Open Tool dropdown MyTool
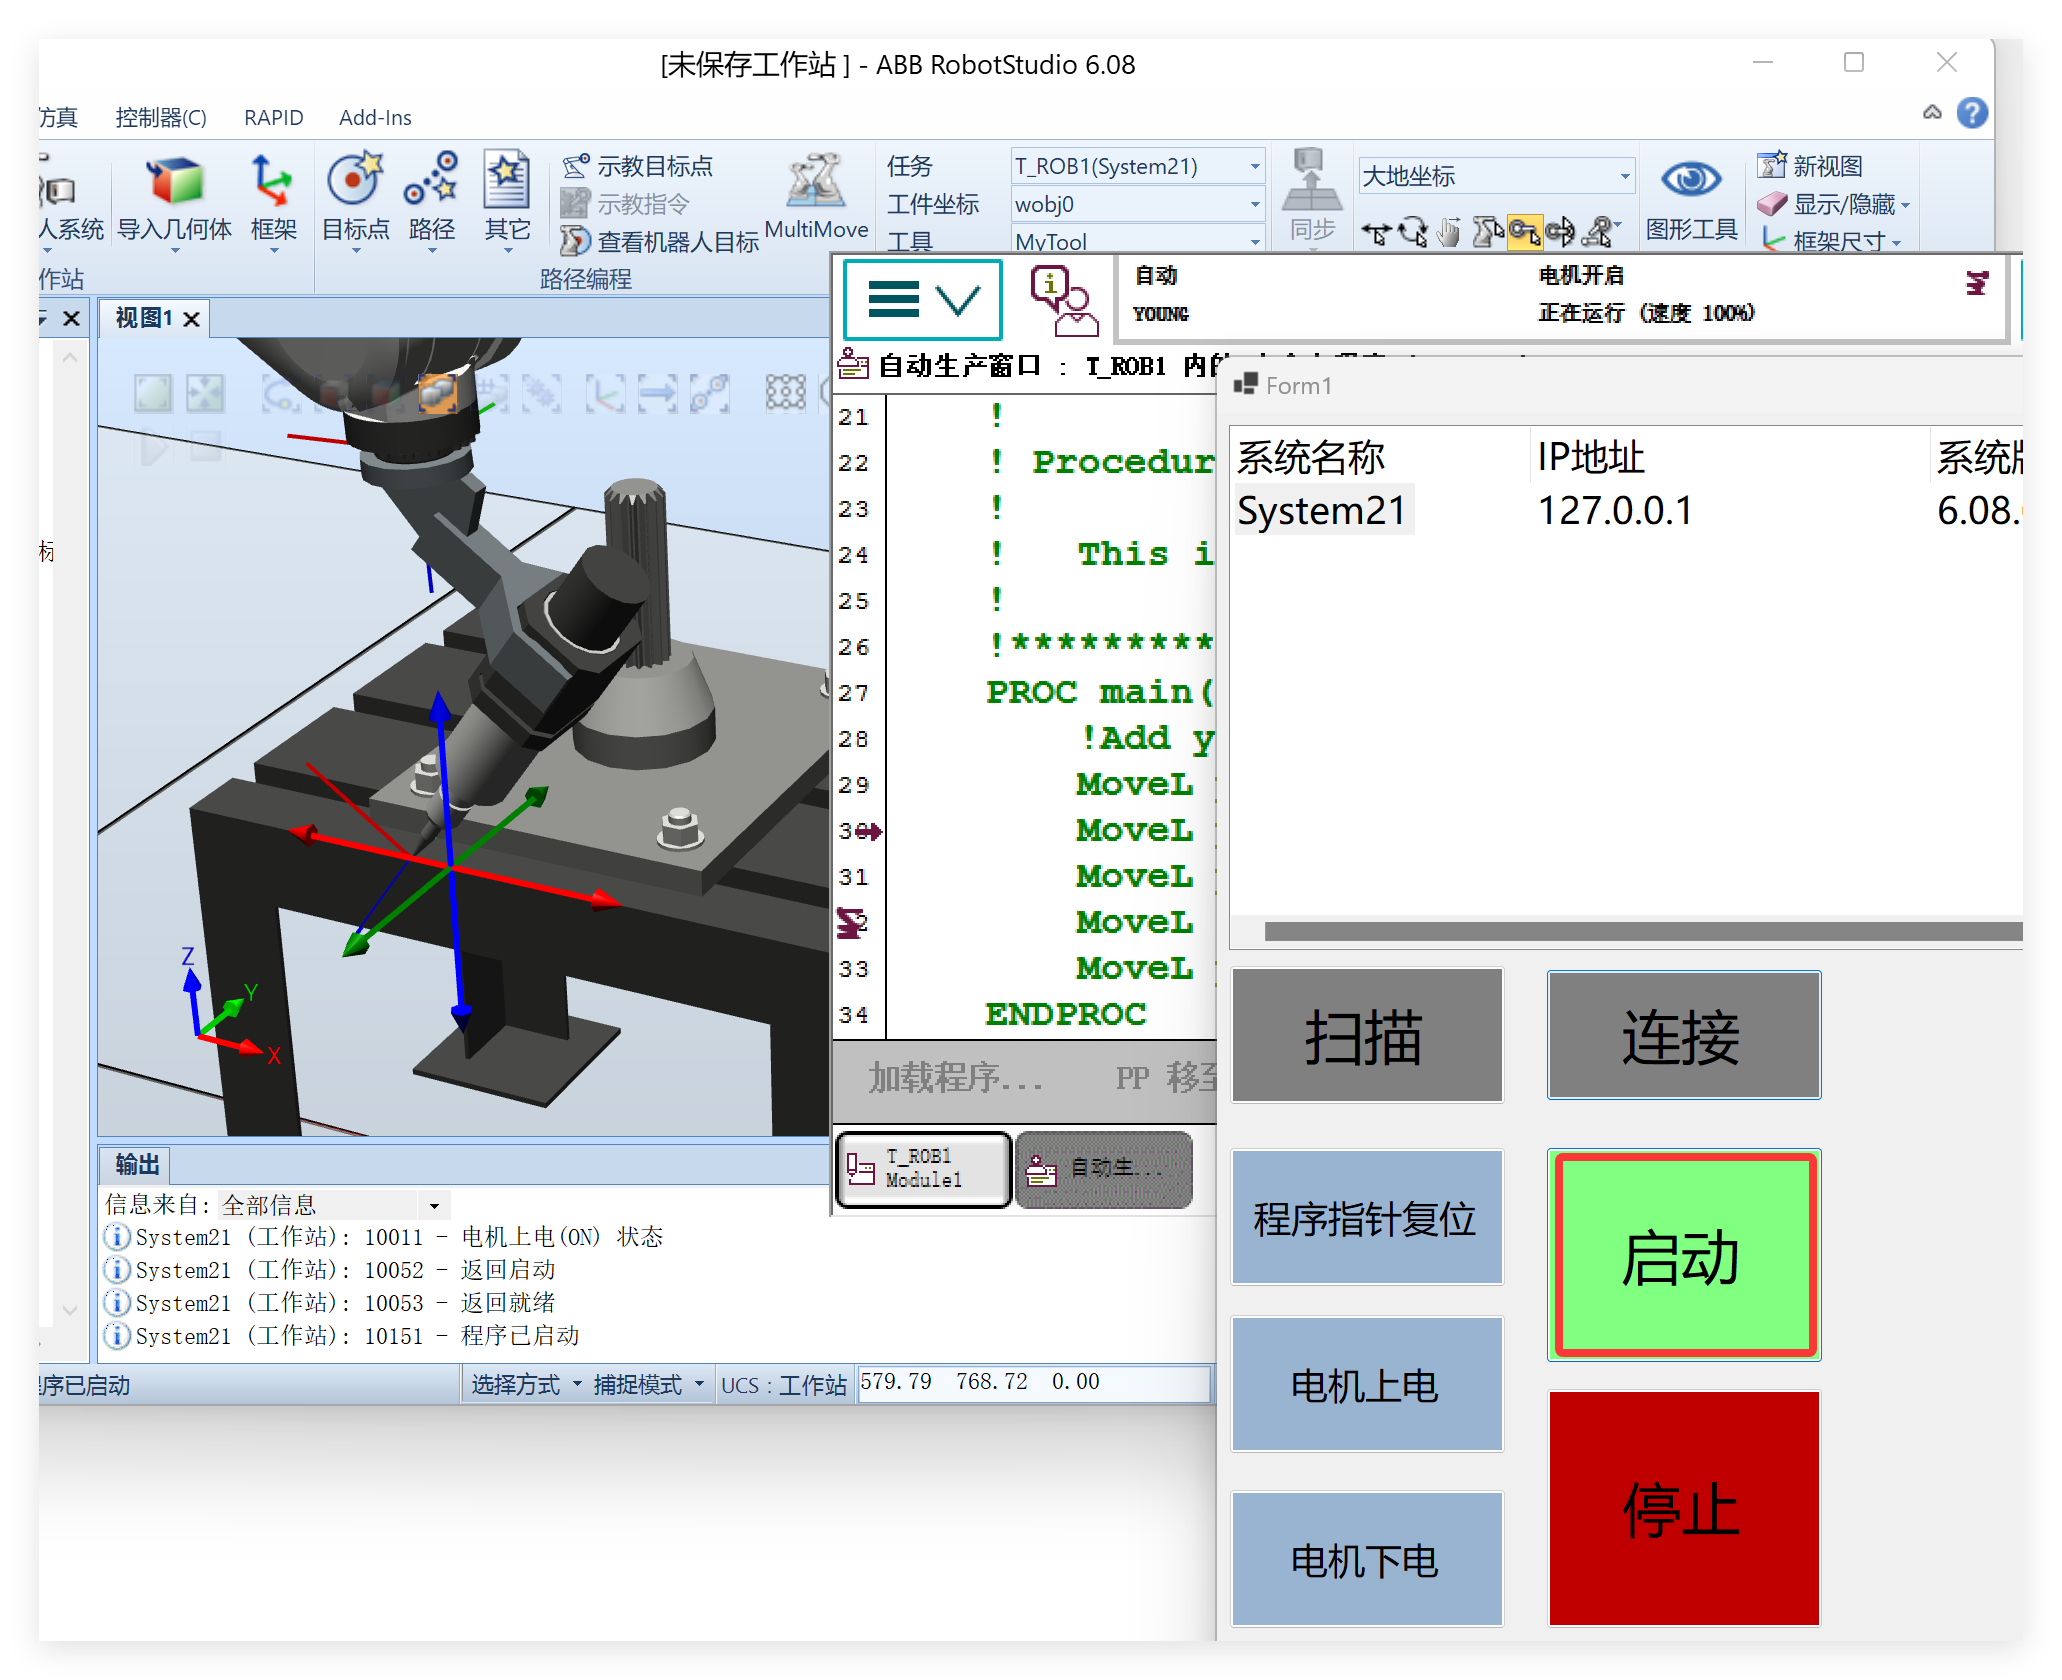Image resolution: width=2062 pixels, height=1680 pixels. tap(1138, 240)
